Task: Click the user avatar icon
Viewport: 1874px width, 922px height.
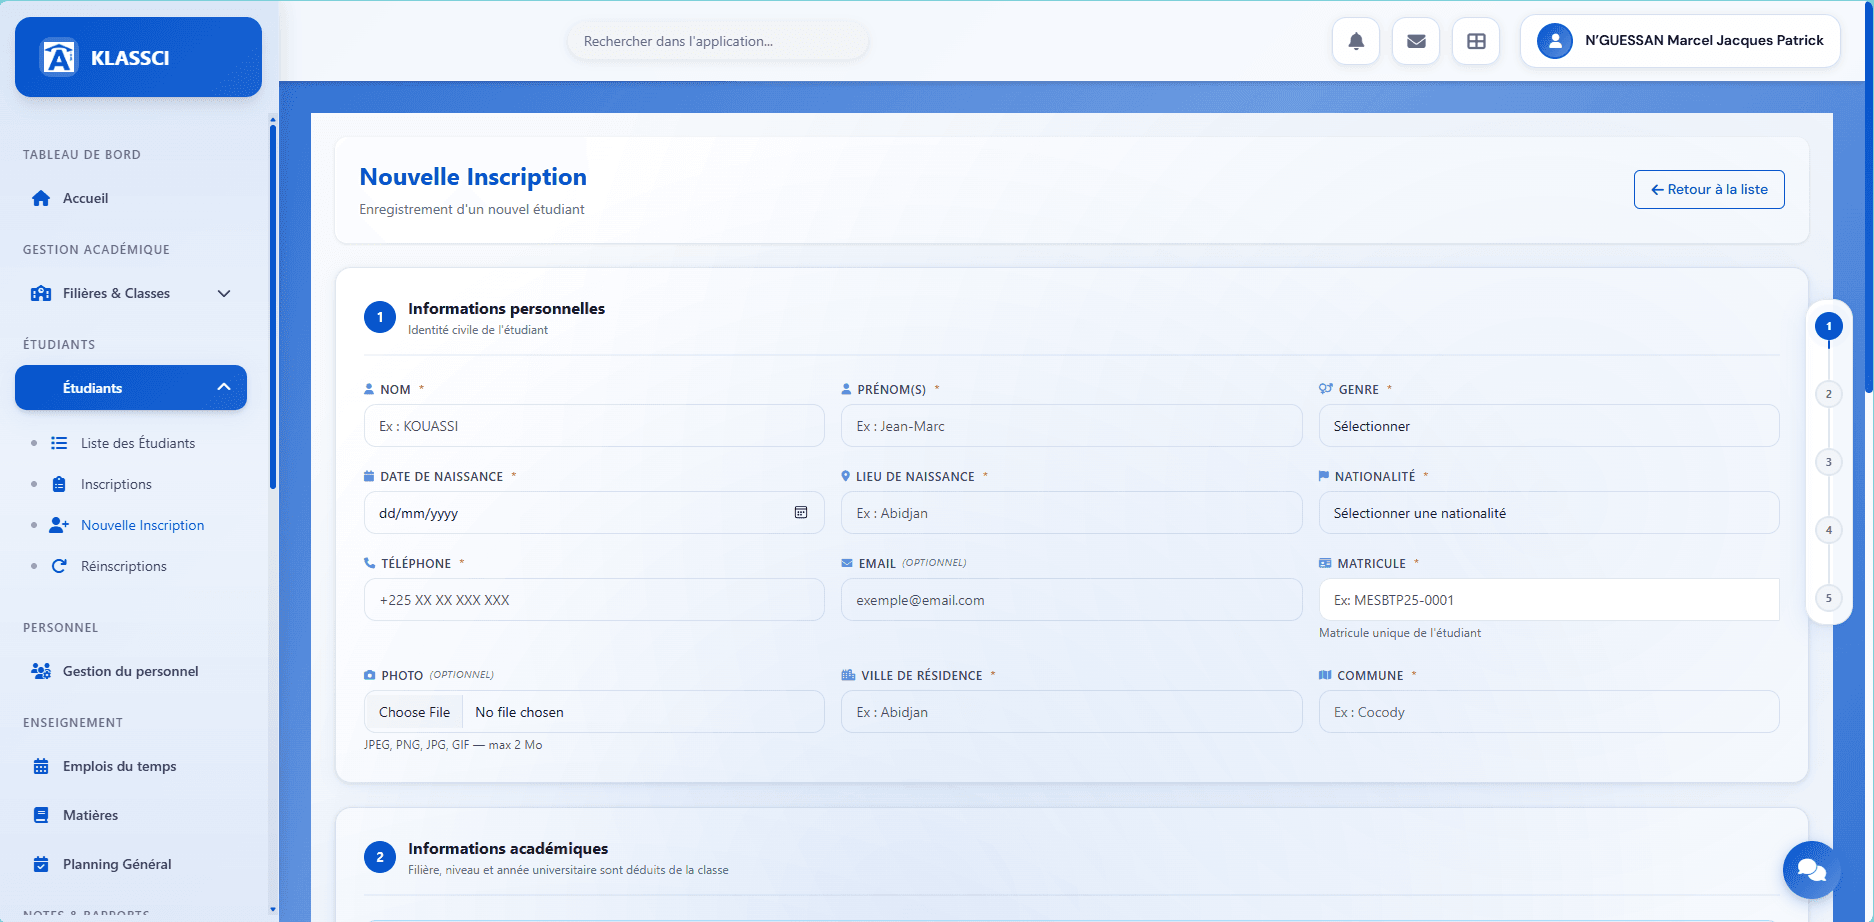Action: (x=1554, y=41)
